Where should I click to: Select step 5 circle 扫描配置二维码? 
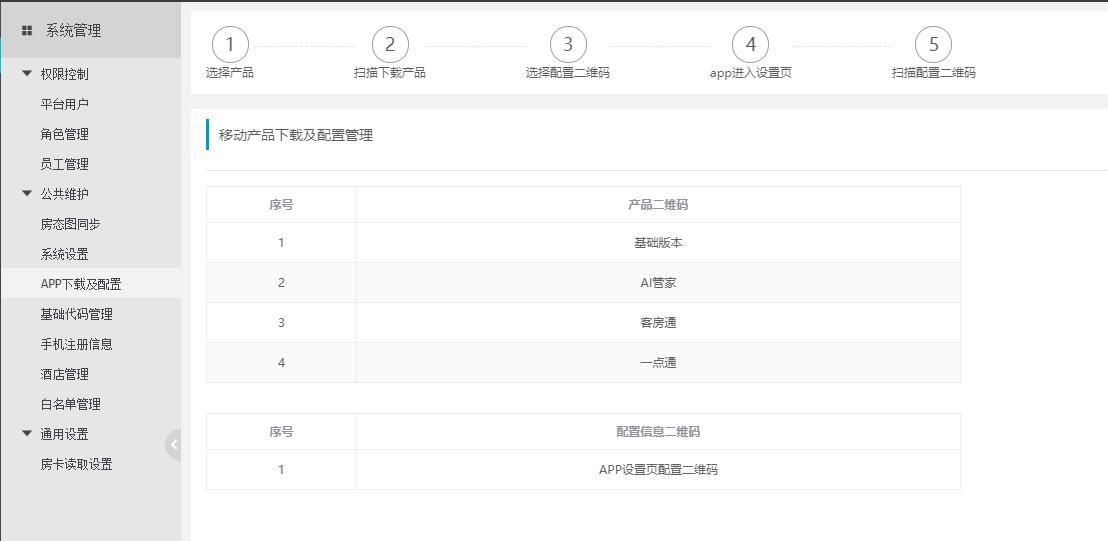[933, 44]
